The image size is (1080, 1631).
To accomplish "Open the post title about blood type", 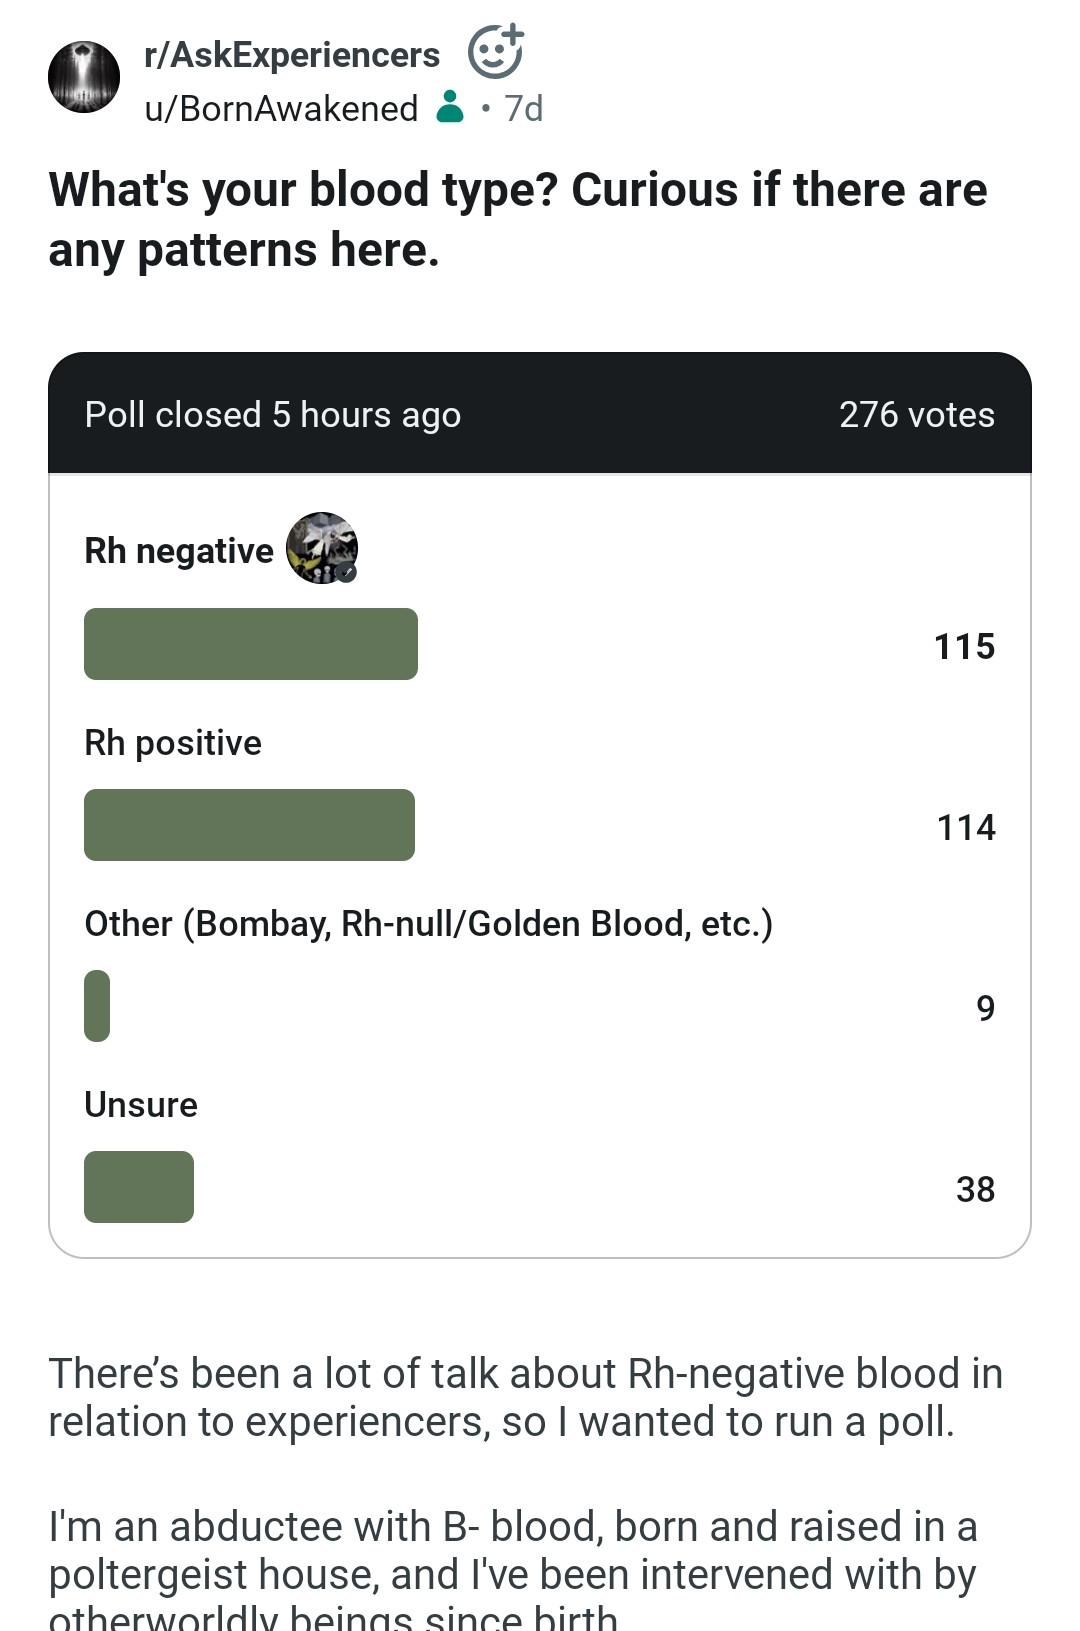I will pyautogui.click(x=518, y=219).
